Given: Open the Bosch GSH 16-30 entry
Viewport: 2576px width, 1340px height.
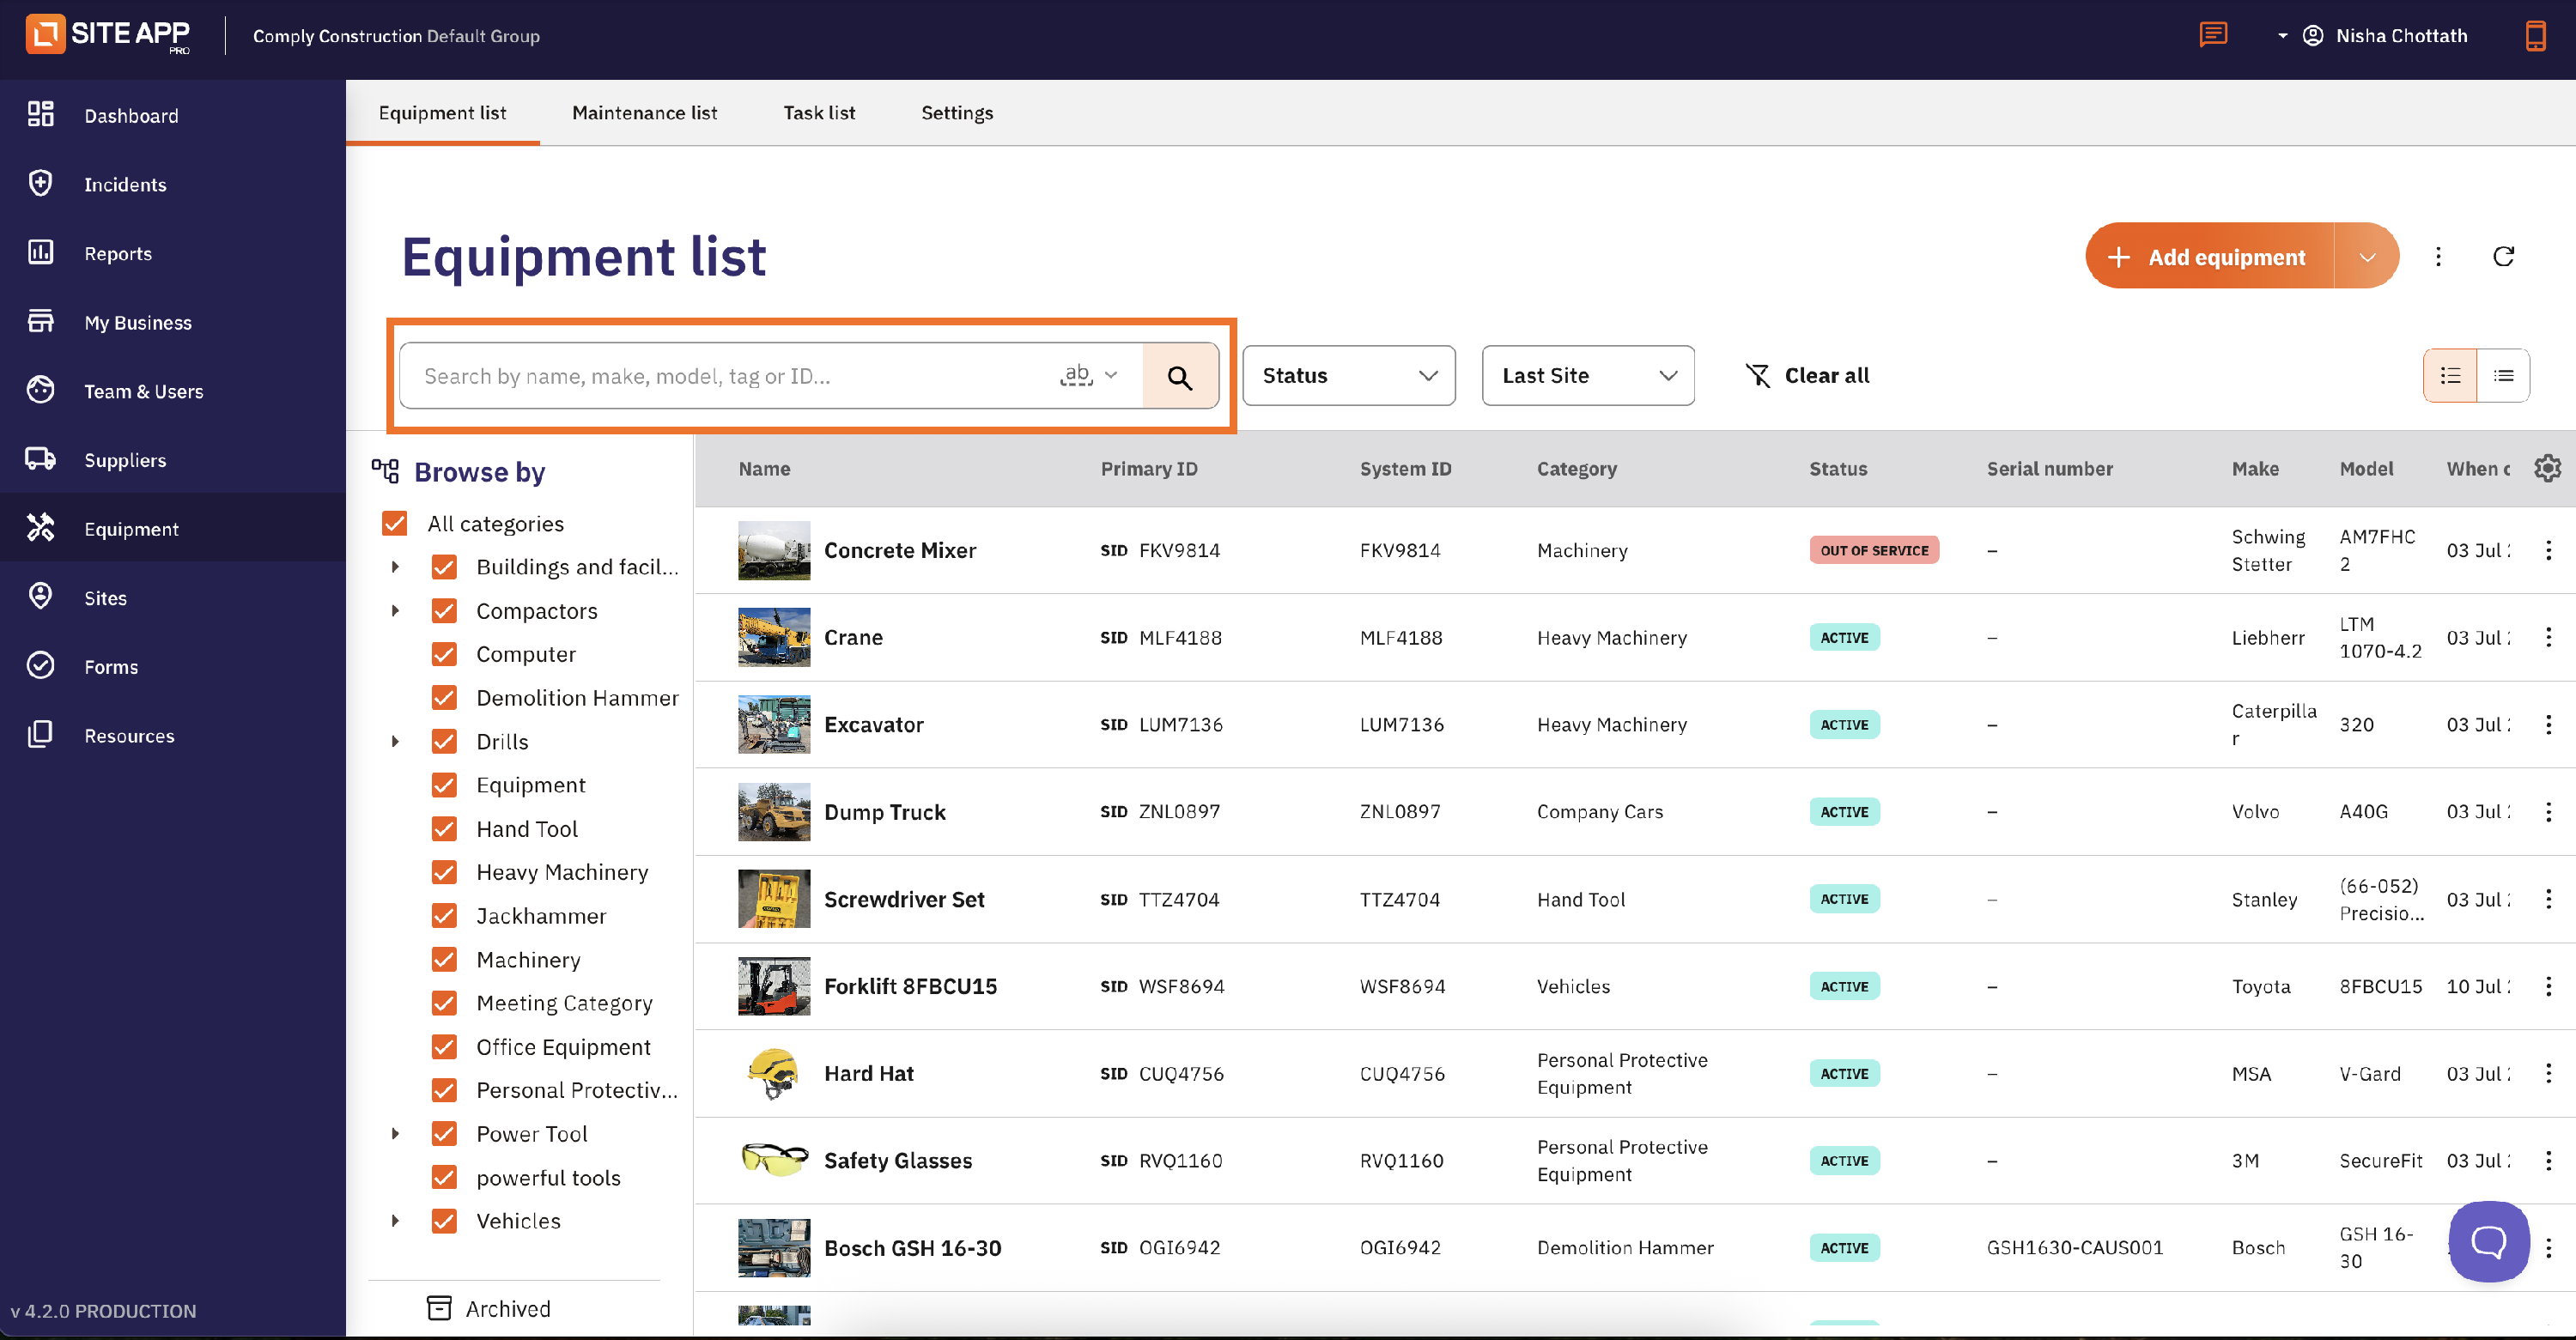Looking at the screenshot, I should click(912, 1248).
